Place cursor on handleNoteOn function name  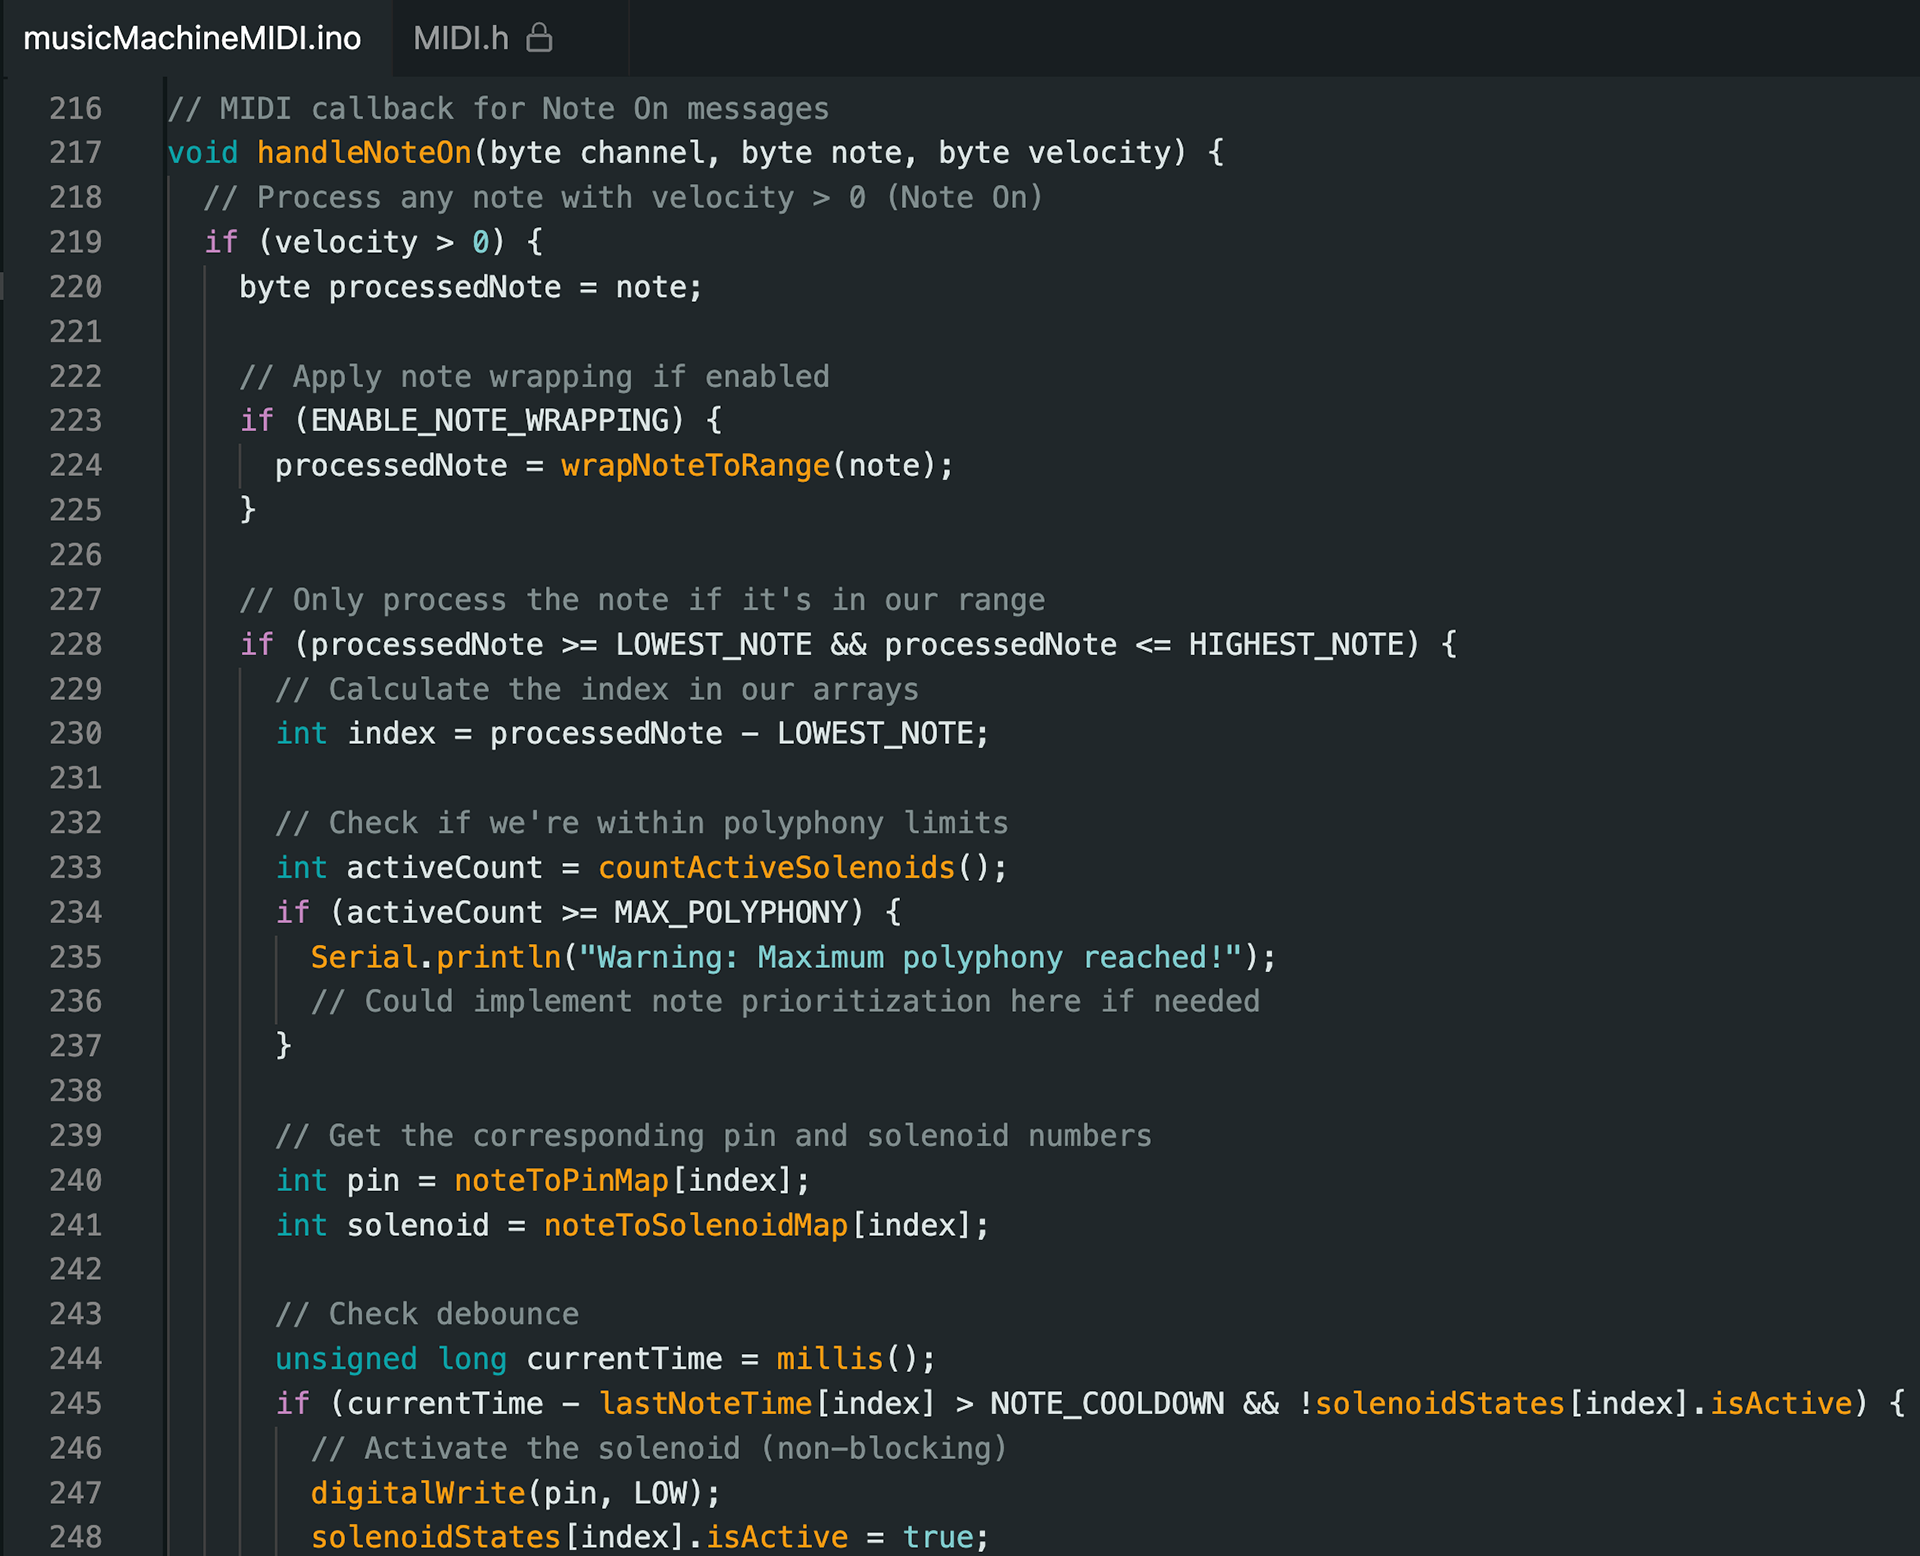point(364,153)
